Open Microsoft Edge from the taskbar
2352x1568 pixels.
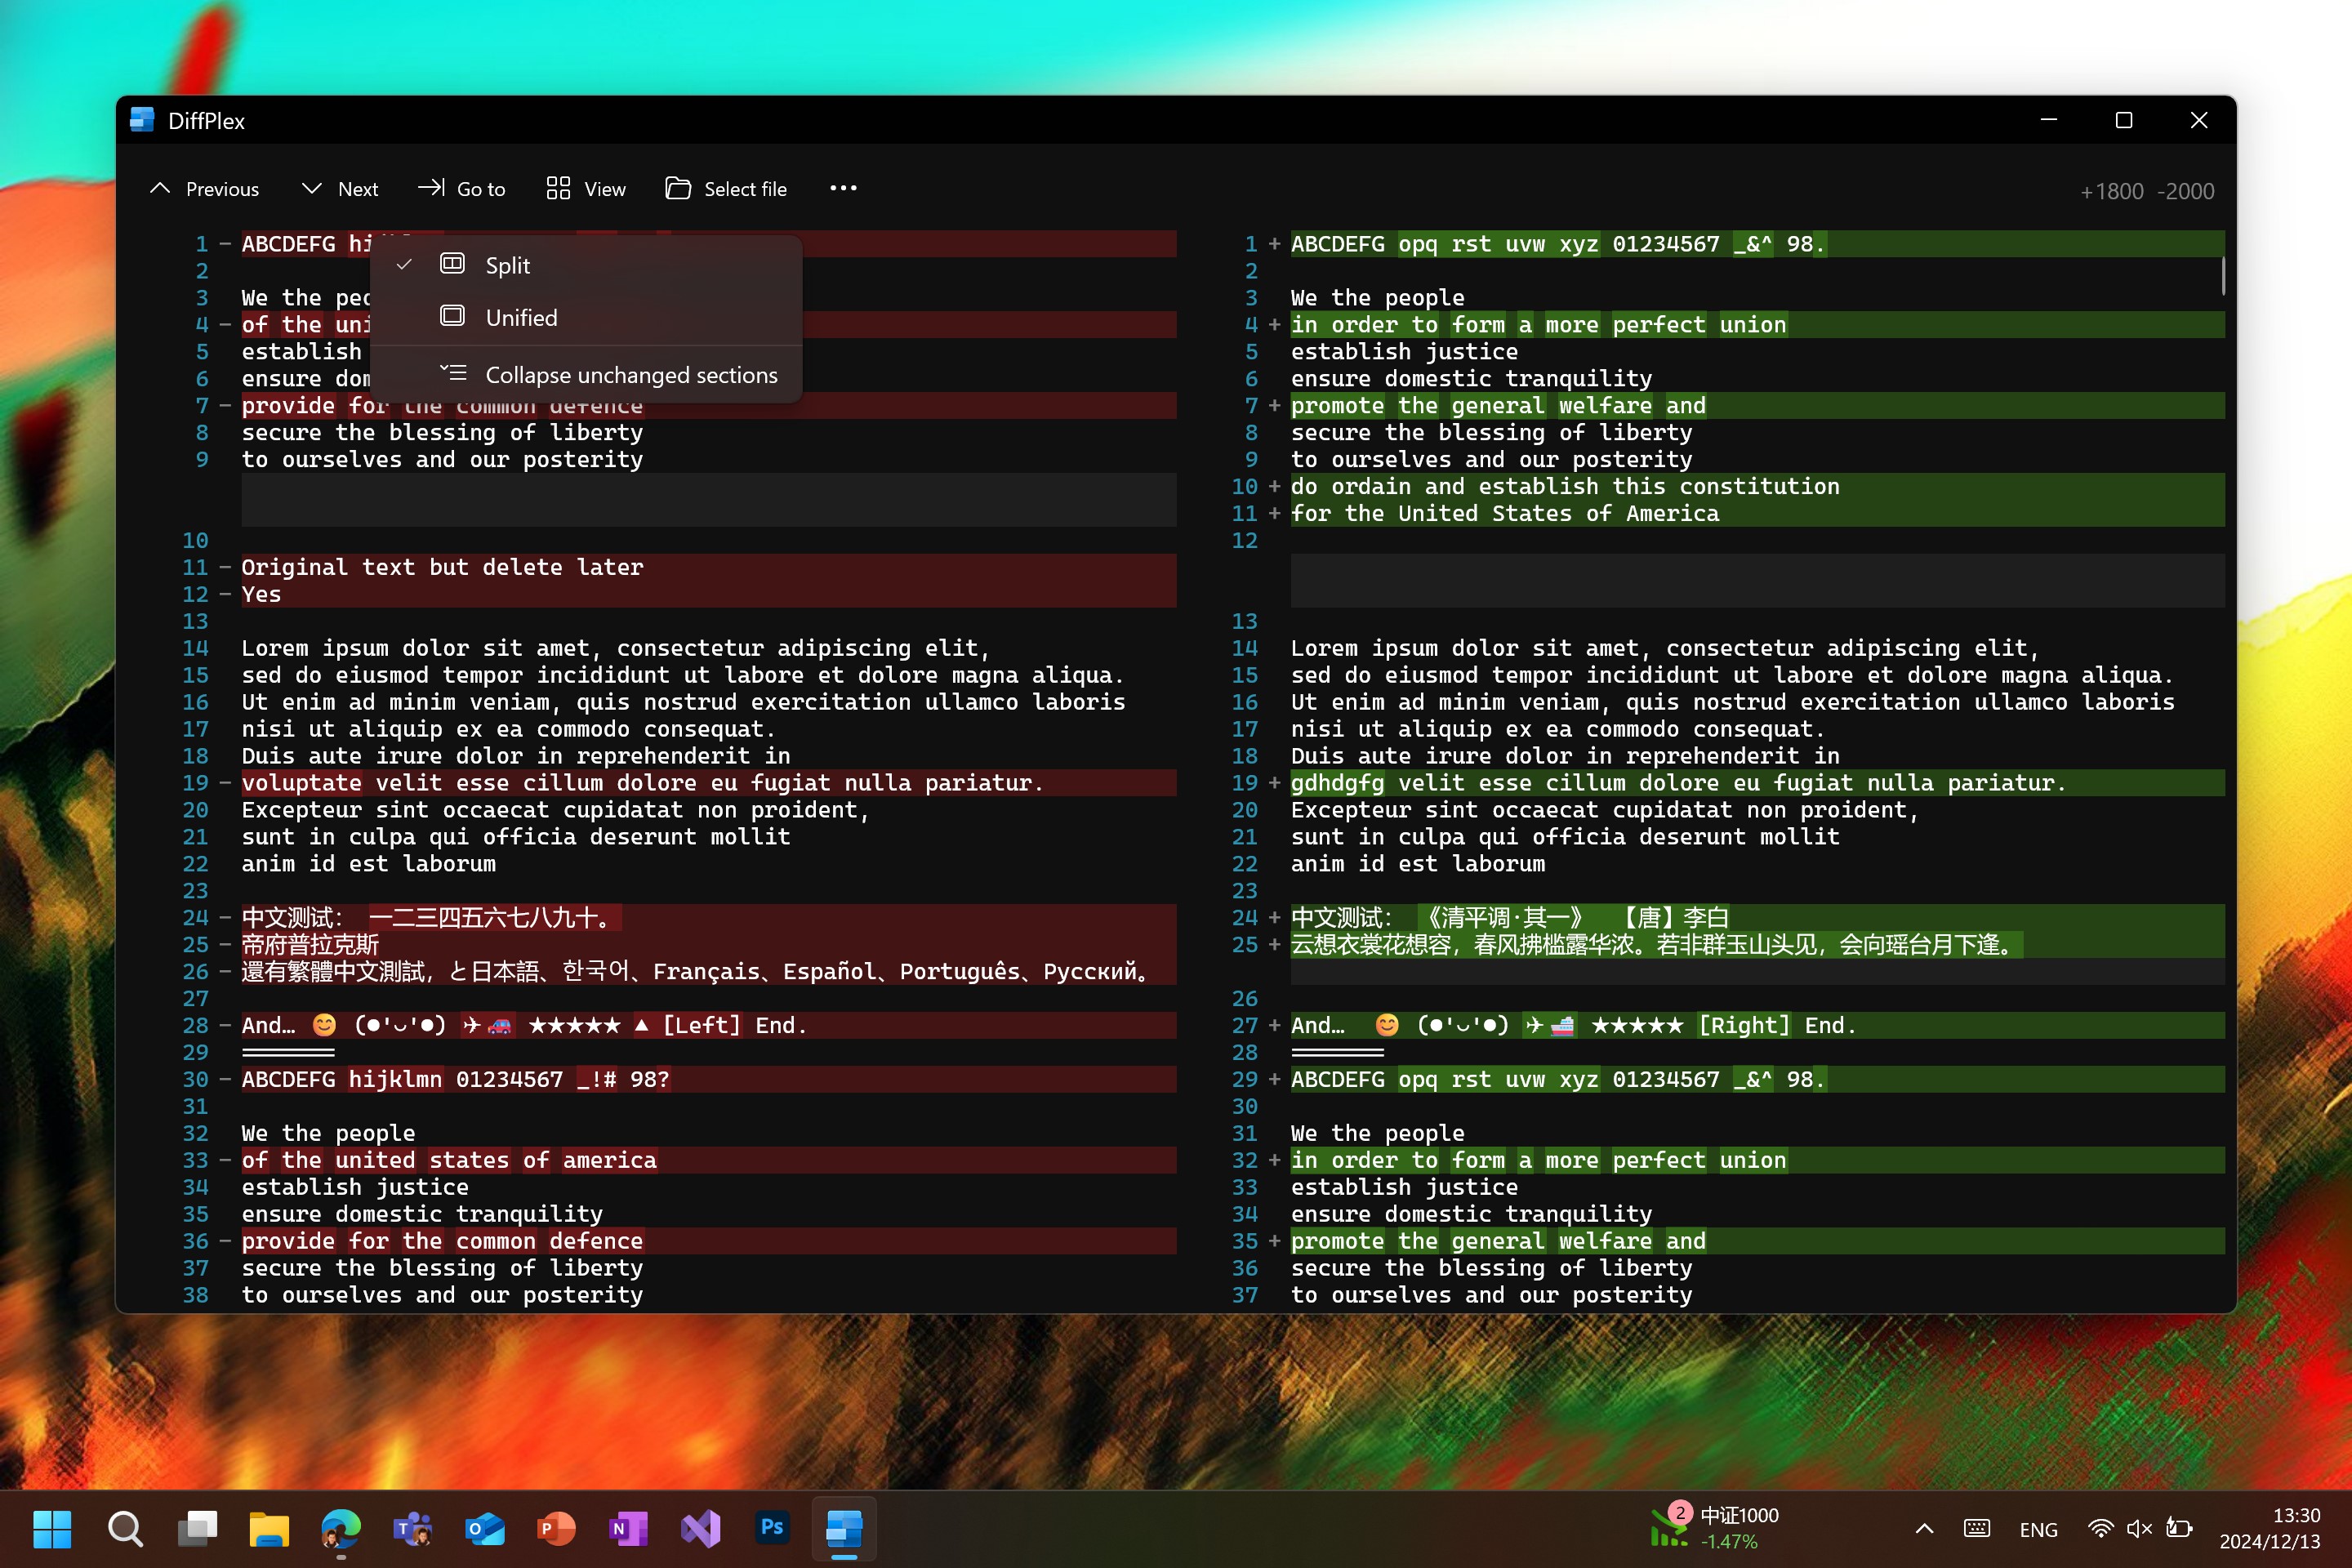(341, 1529)
